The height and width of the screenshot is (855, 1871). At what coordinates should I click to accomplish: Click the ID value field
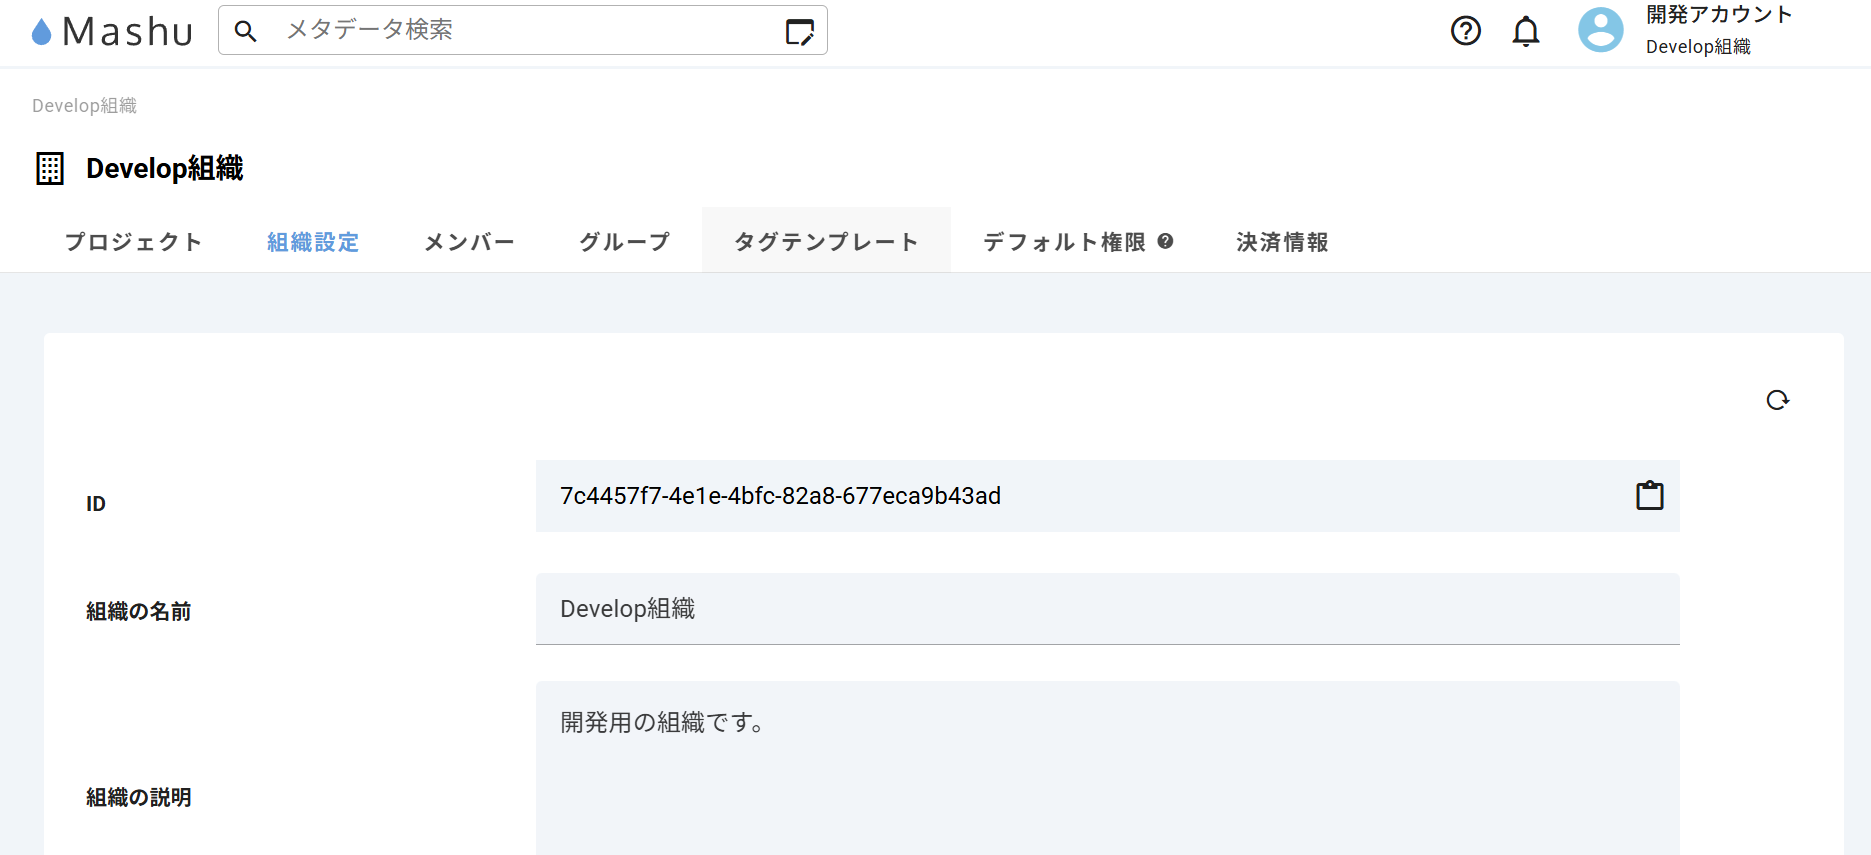[x=1107, y=496]
